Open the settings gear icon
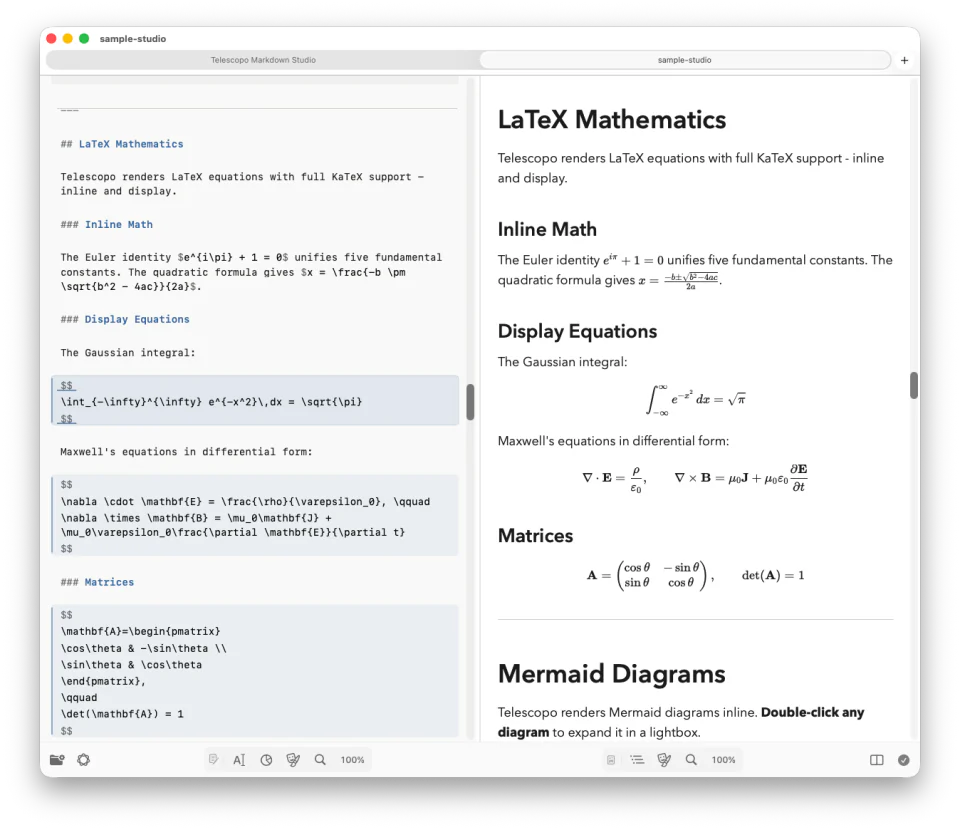This screenshot has width=960, height=830. 84,760
